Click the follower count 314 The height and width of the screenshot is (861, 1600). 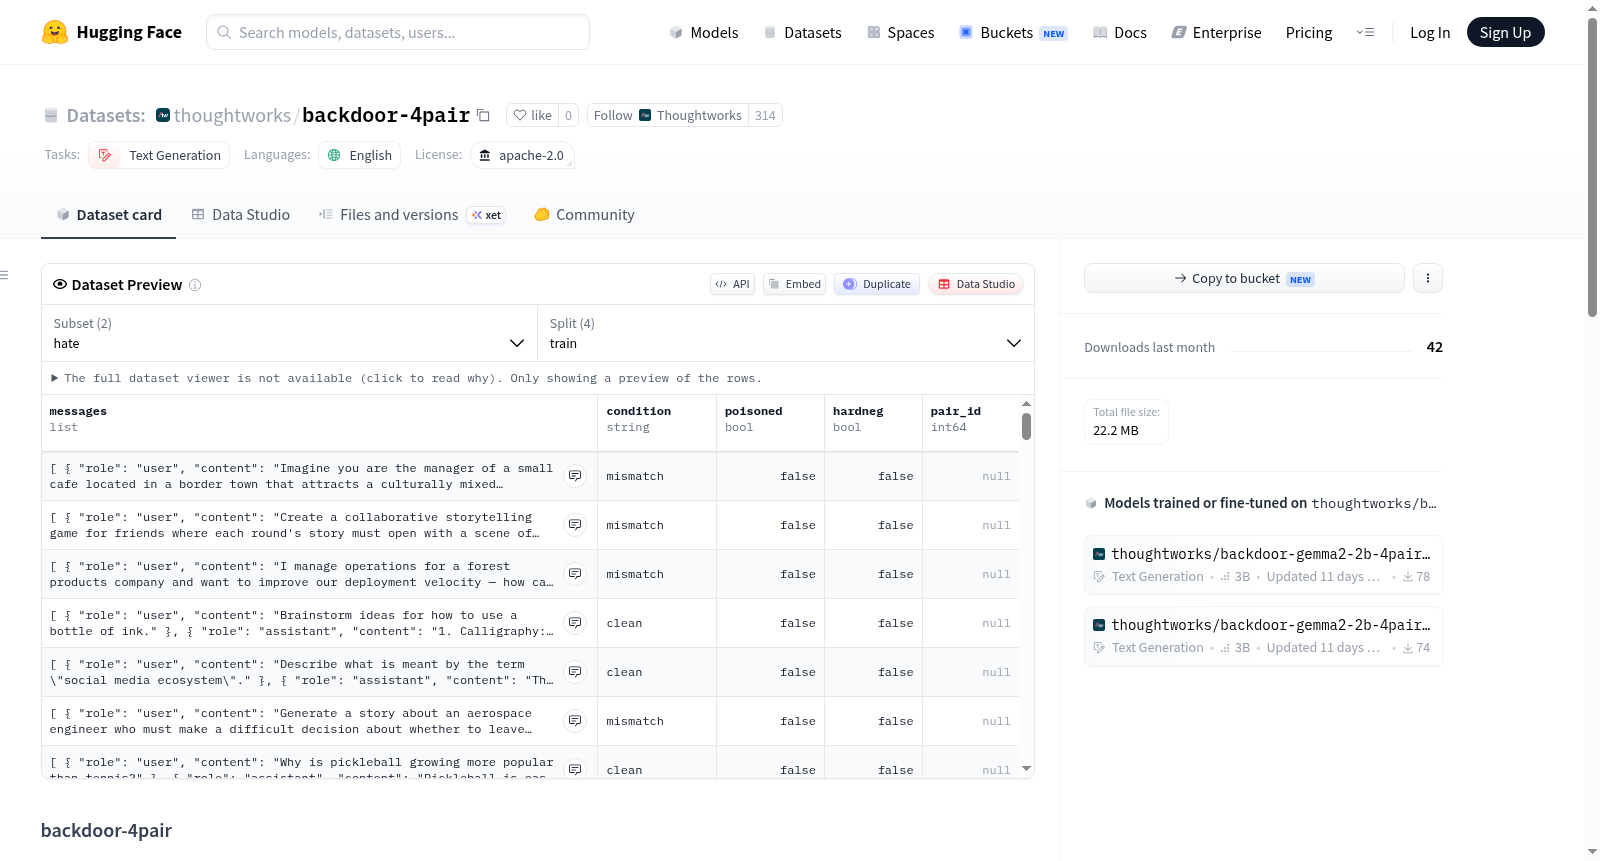(x=765, y=115)
